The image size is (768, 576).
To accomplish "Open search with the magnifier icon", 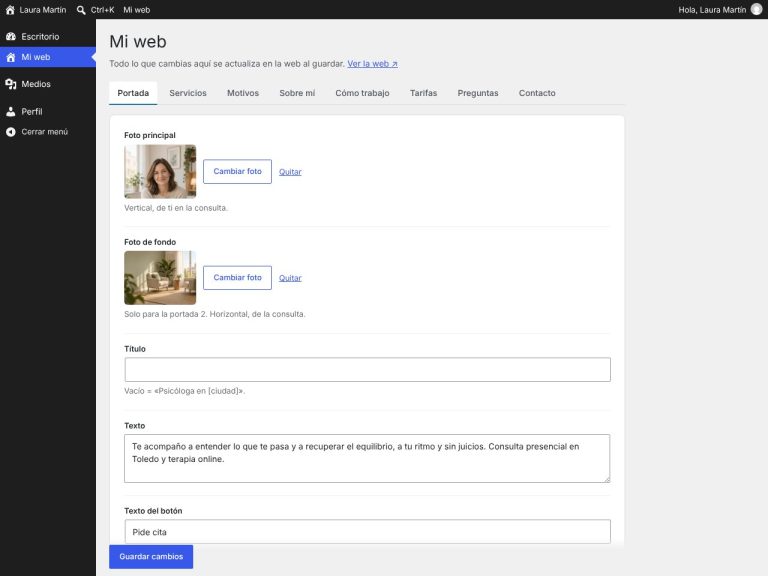I will [81, 10].
